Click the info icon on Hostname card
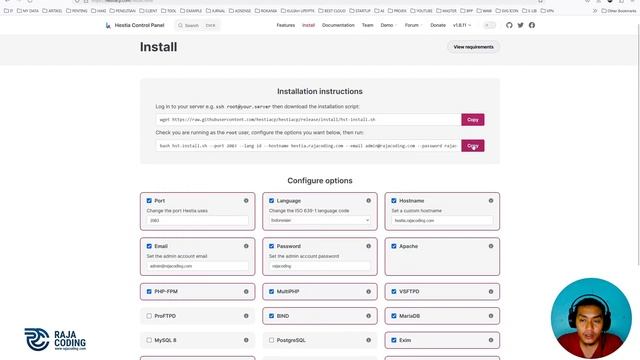Image resolution: width=640 pixels, height=360 pixels. click(491, 201)
